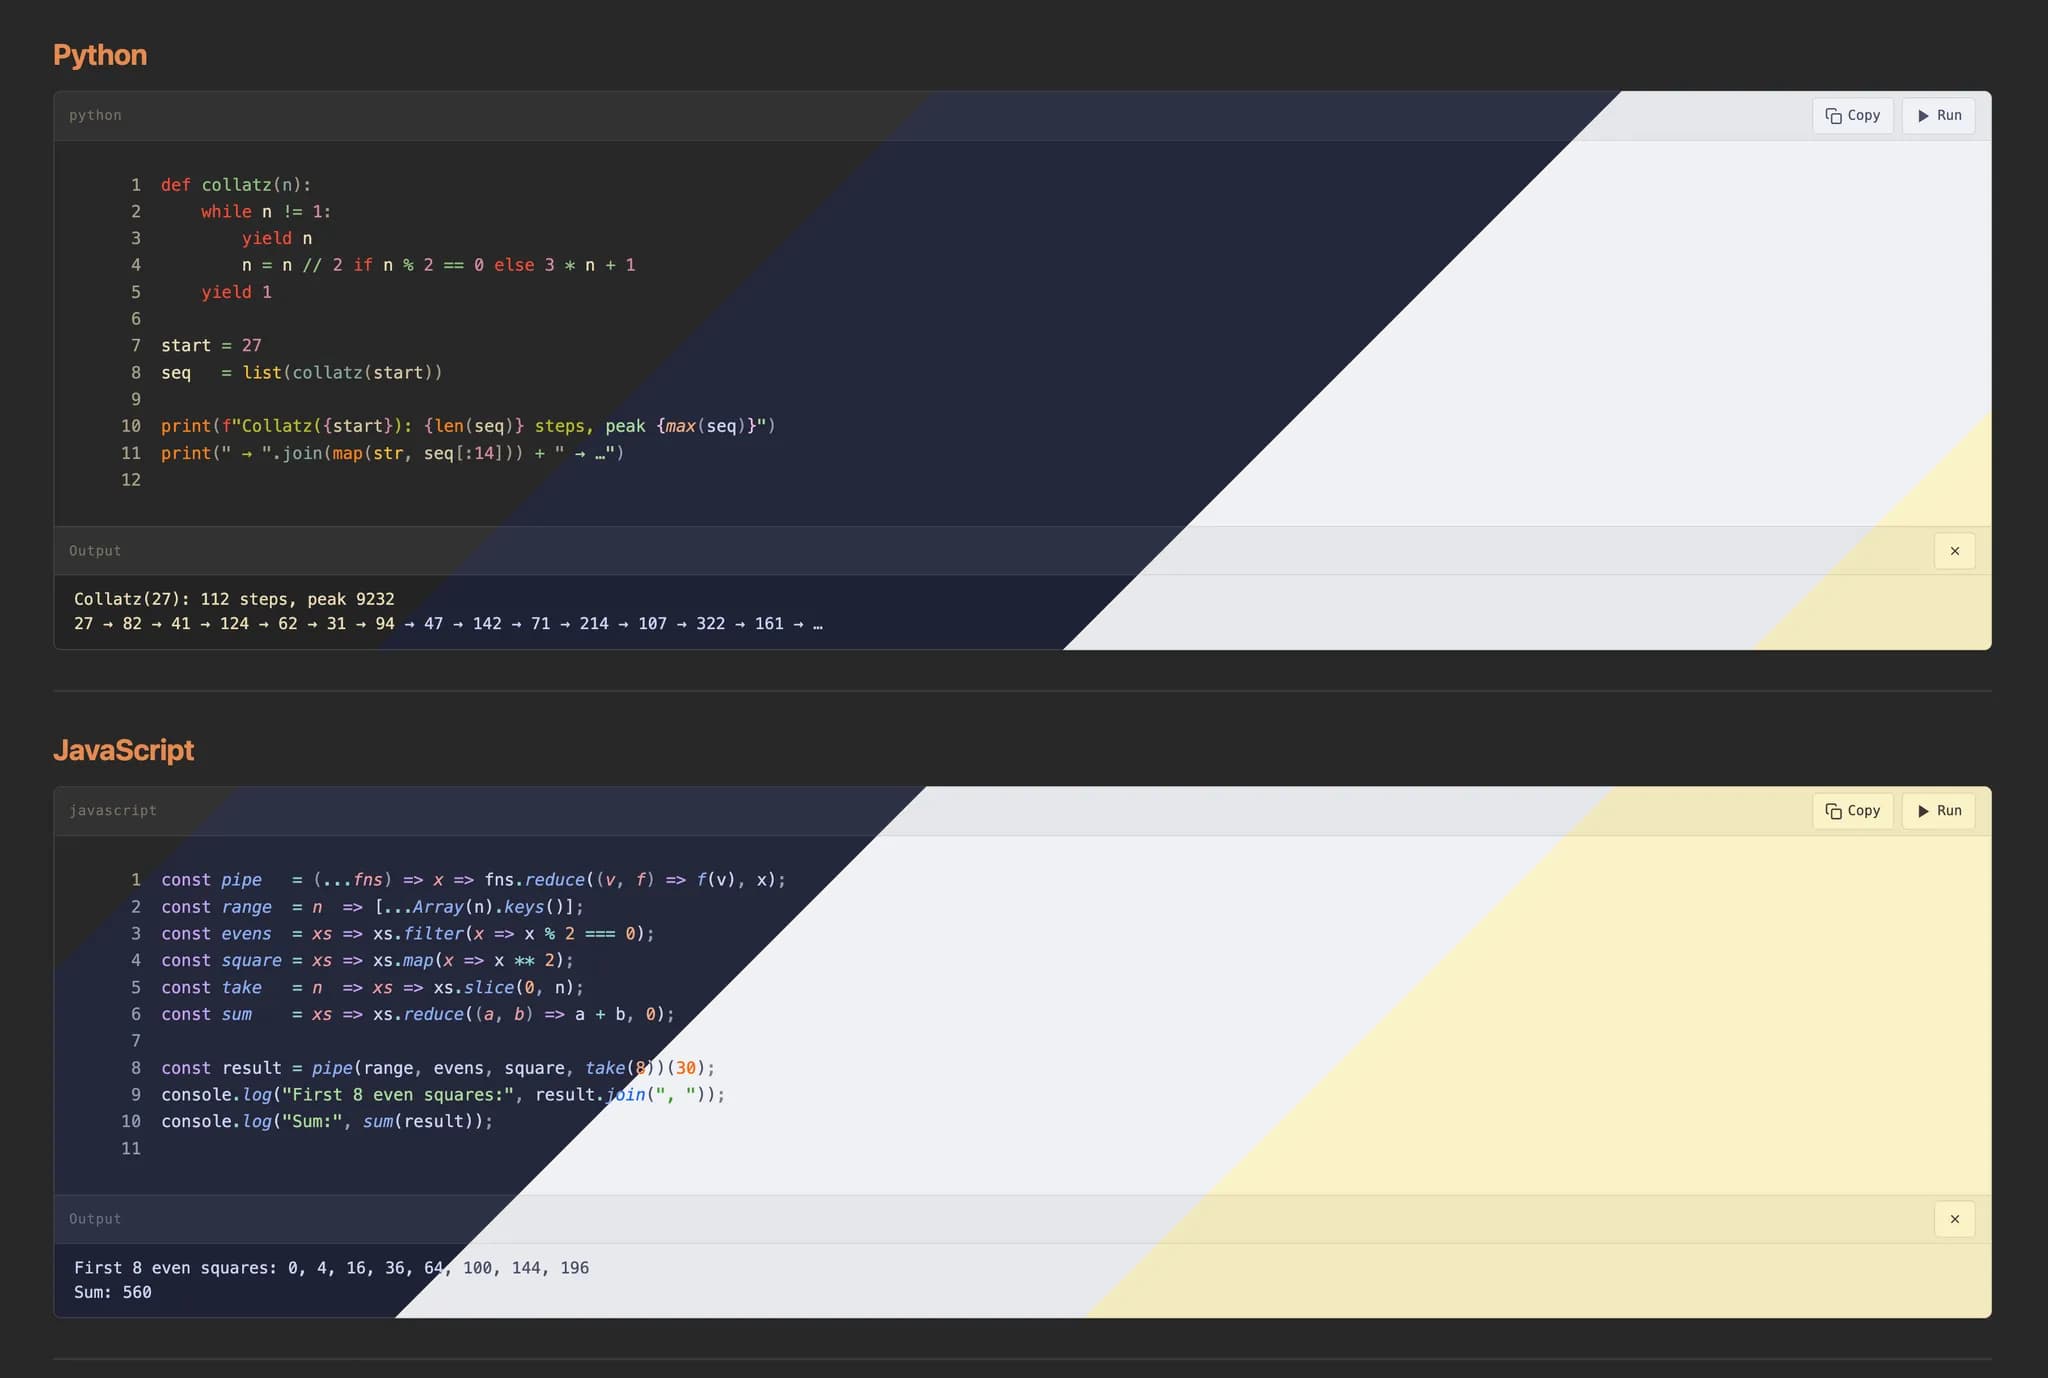Close the Python output panel

pos(1954,551)
